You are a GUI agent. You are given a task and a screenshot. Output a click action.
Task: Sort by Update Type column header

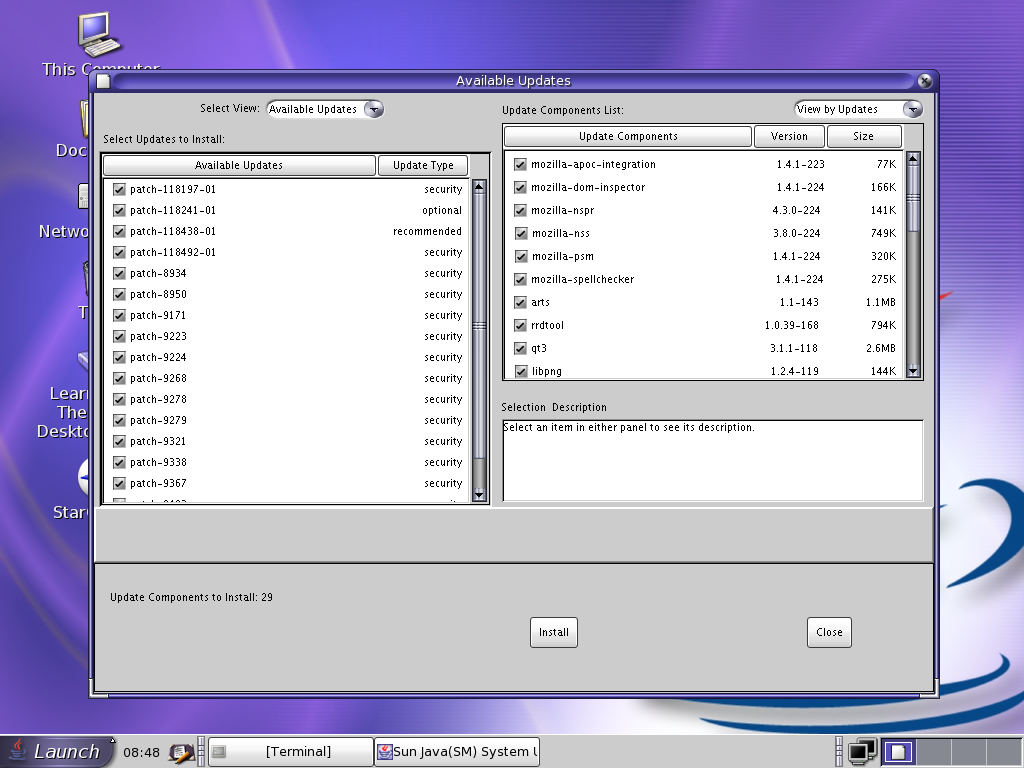click(423, 165)
